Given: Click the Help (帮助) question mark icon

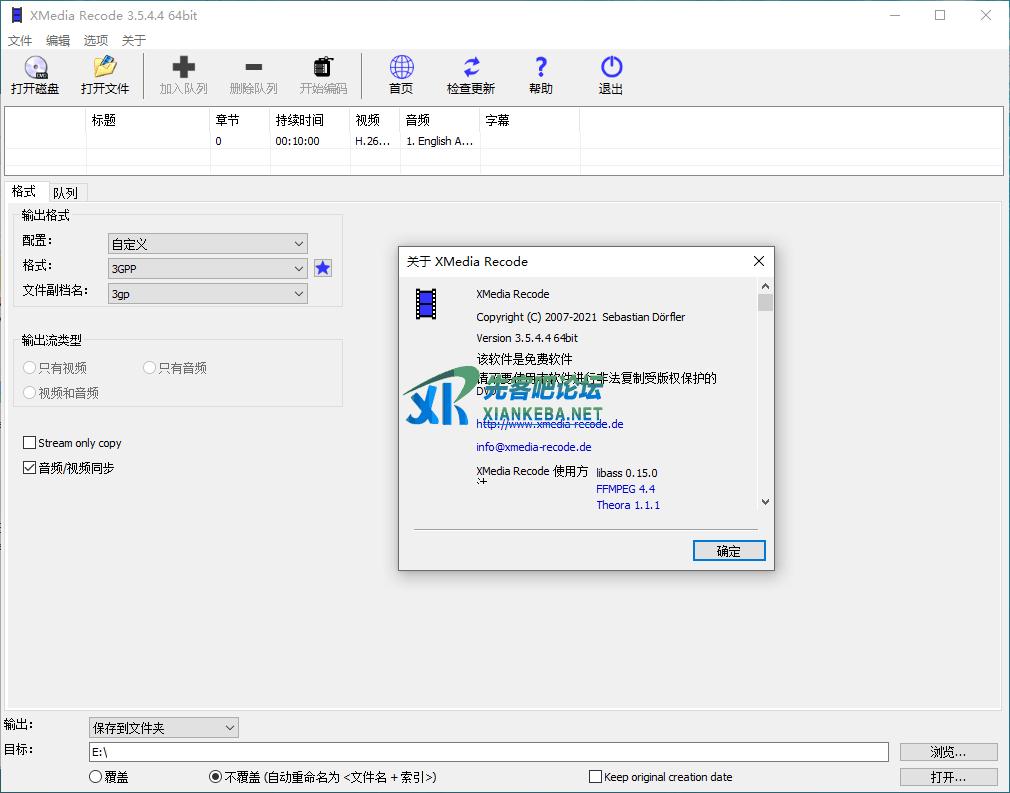Looking at the screenshot, I should coord(541,68).
